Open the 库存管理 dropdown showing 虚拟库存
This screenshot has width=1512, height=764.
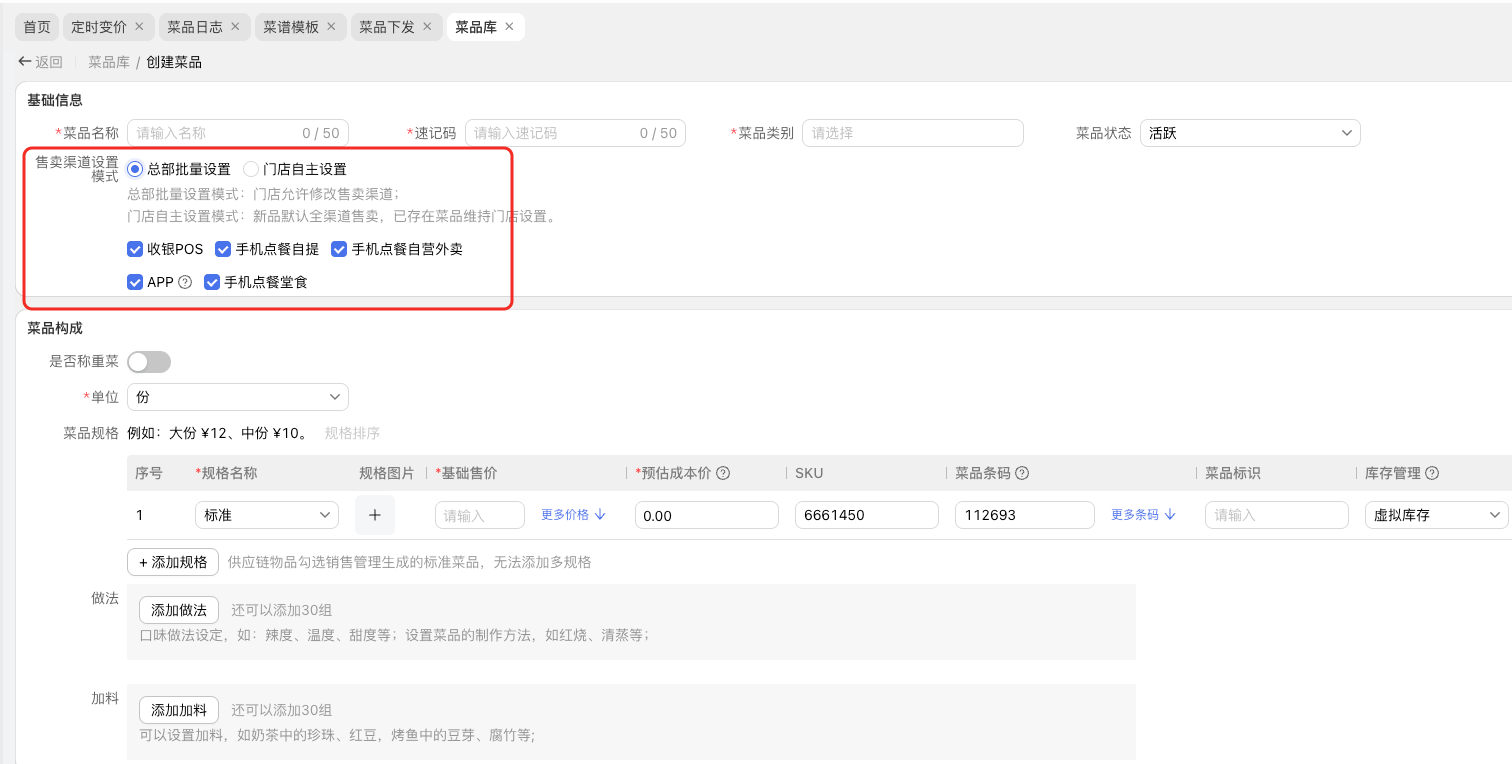1437,515
